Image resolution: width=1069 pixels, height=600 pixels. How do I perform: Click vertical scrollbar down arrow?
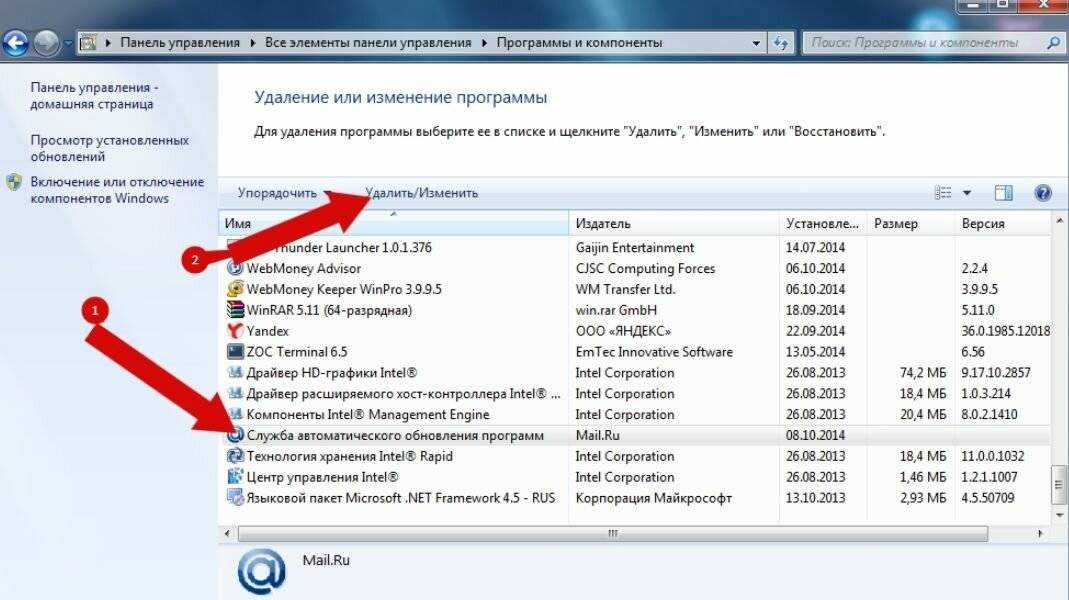tap(1059, 515)
